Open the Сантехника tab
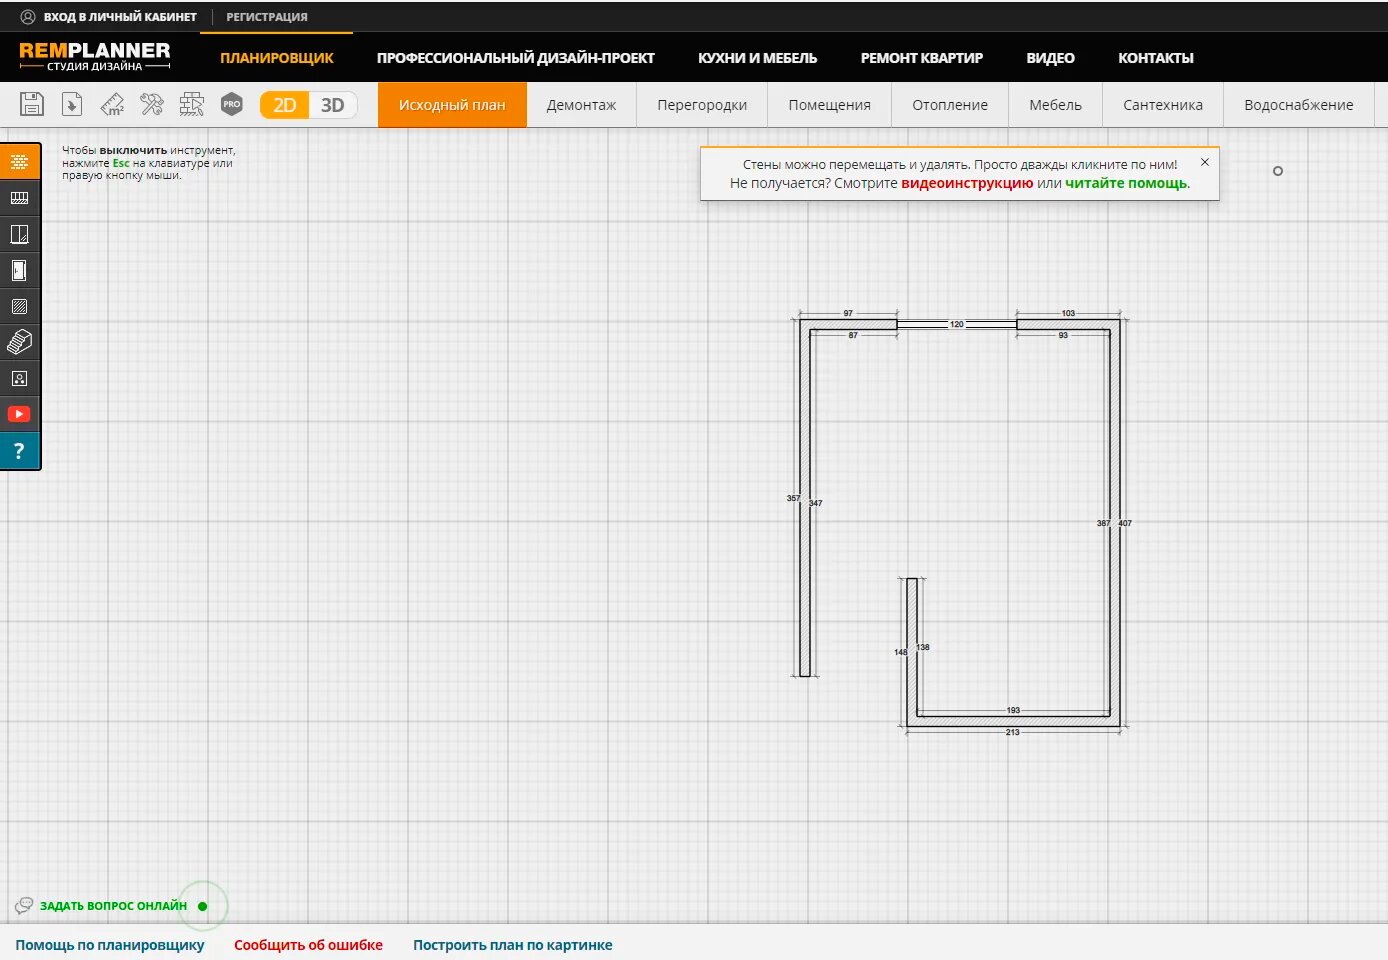The image size is (1388, 960). (x=1163, y=105)
